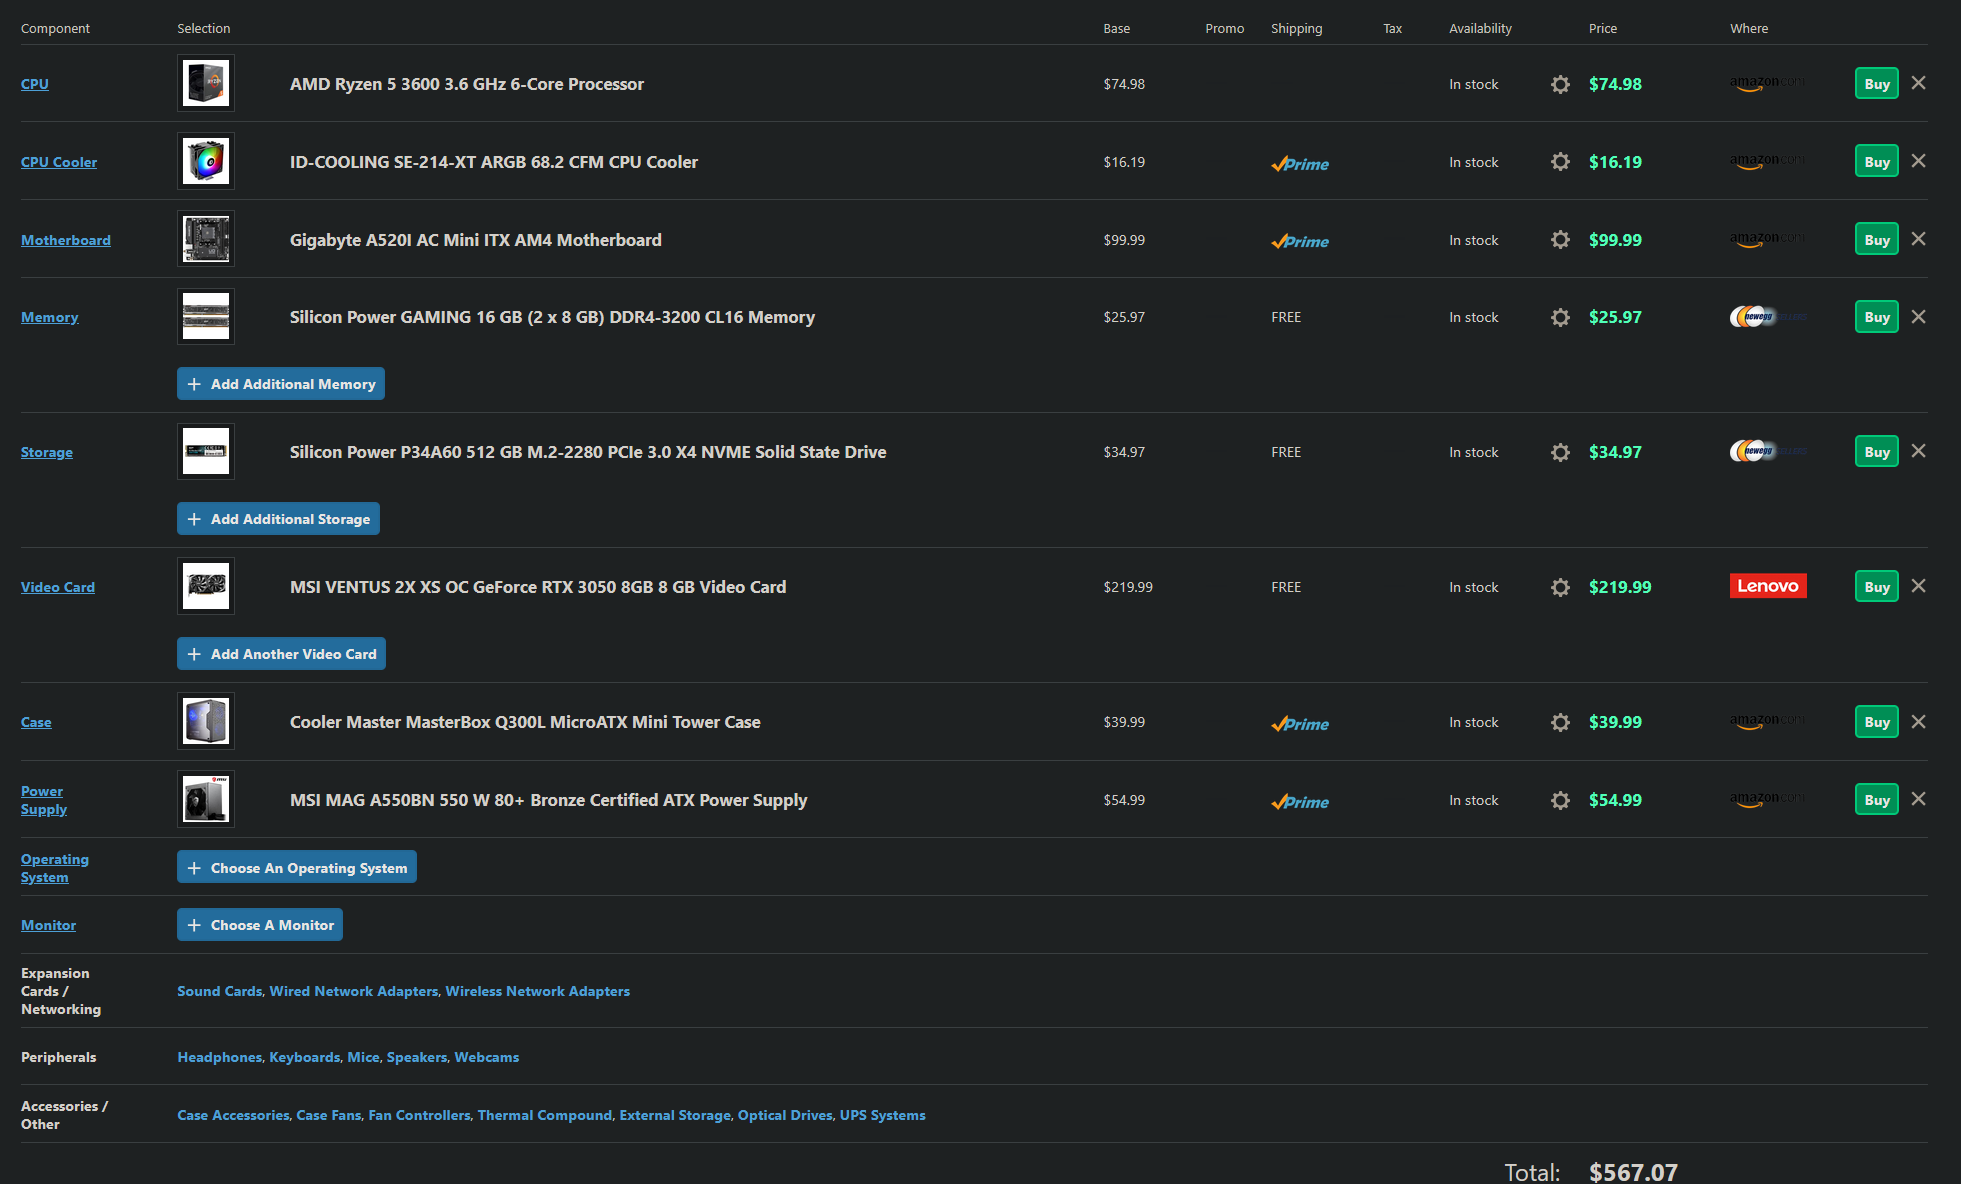This screenshot has width=1961, height=1184.
Task: Click MSI VENTUS video card thumbnail
Action: pyautogui.click(x=206, y=586)
